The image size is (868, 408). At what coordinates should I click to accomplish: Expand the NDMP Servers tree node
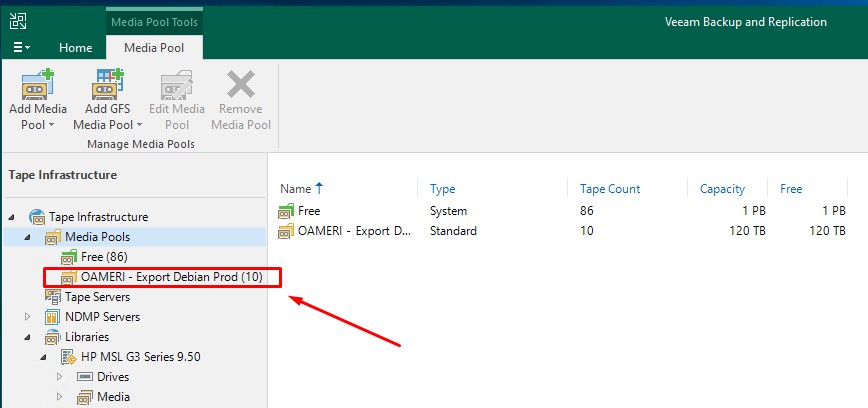click(28, 317)
